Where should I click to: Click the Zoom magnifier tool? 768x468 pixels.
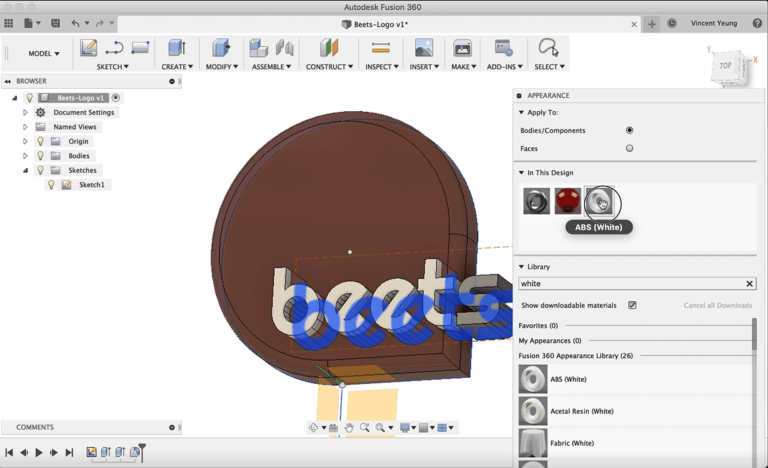(364, 427)
